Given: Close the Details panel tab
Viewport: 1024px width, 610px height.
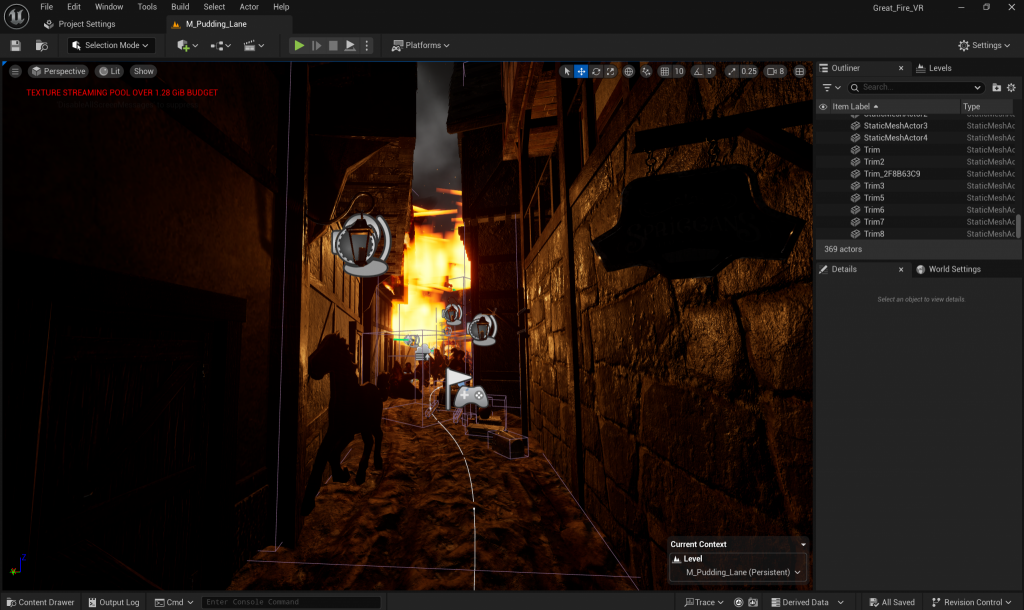Looking at the screenshot, I should tap(901, 269).
